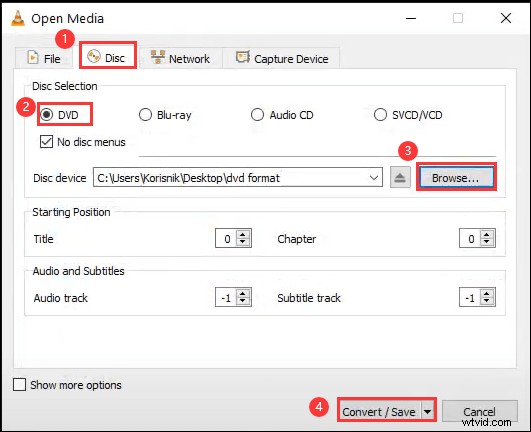The height and width of the screenshot is (432, 531).
Task: Minimize the Open Media window
Action: point(411,18)
